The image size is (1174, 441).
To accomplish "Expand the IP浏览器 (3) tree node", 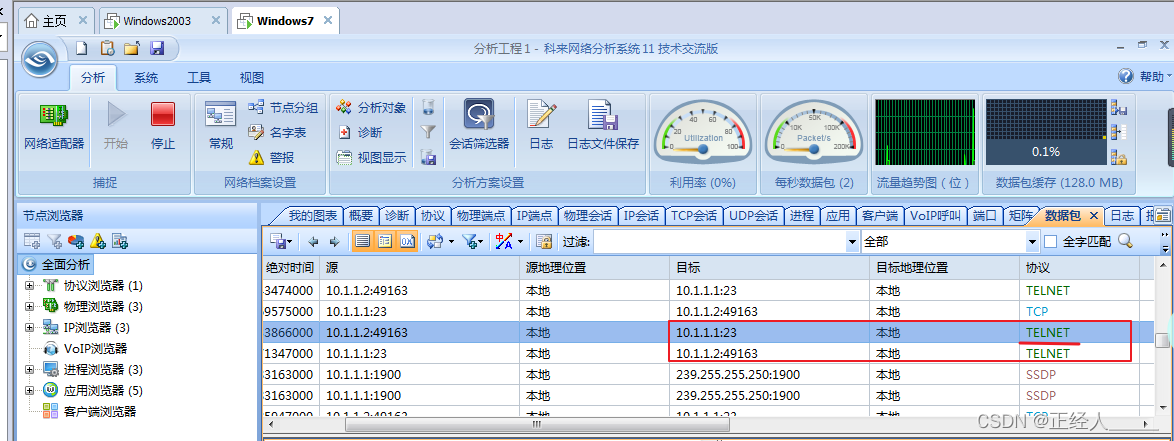I will tap(29, 327).
